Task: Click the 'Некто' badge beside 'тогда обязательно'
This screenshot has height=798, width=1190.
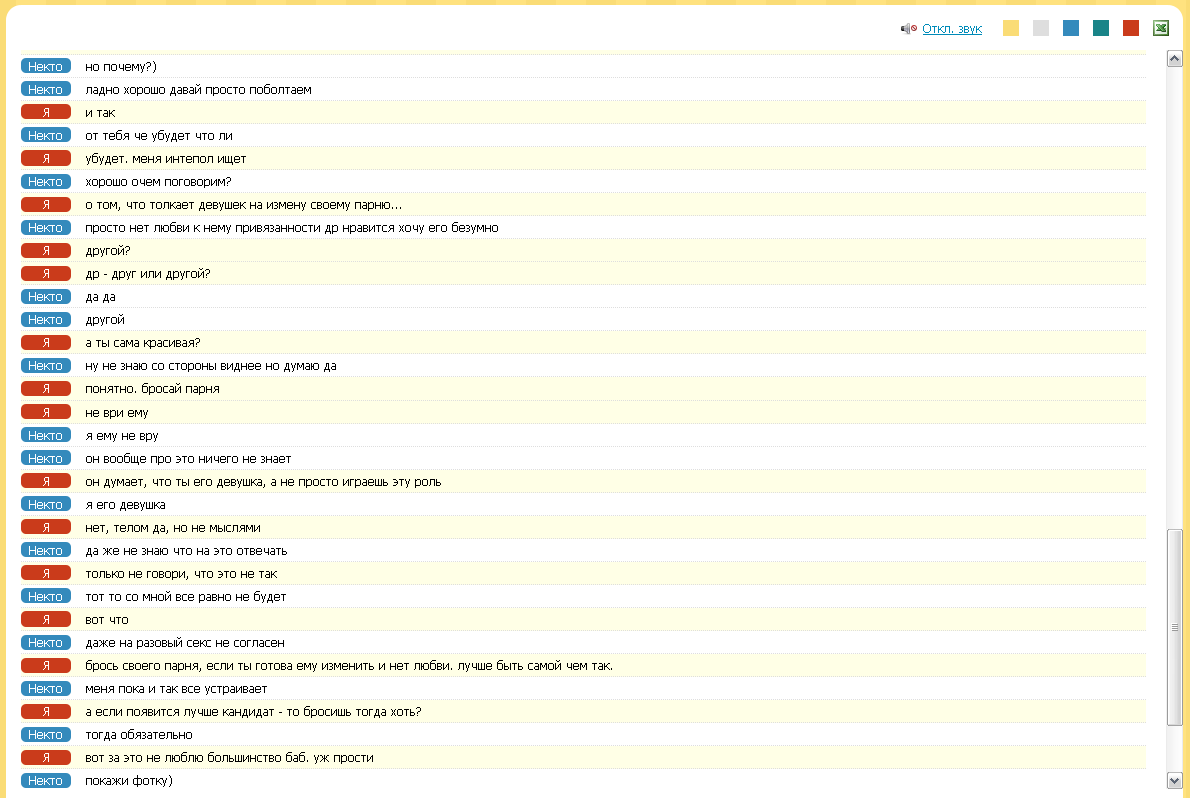Action: (x=46, y=734)
